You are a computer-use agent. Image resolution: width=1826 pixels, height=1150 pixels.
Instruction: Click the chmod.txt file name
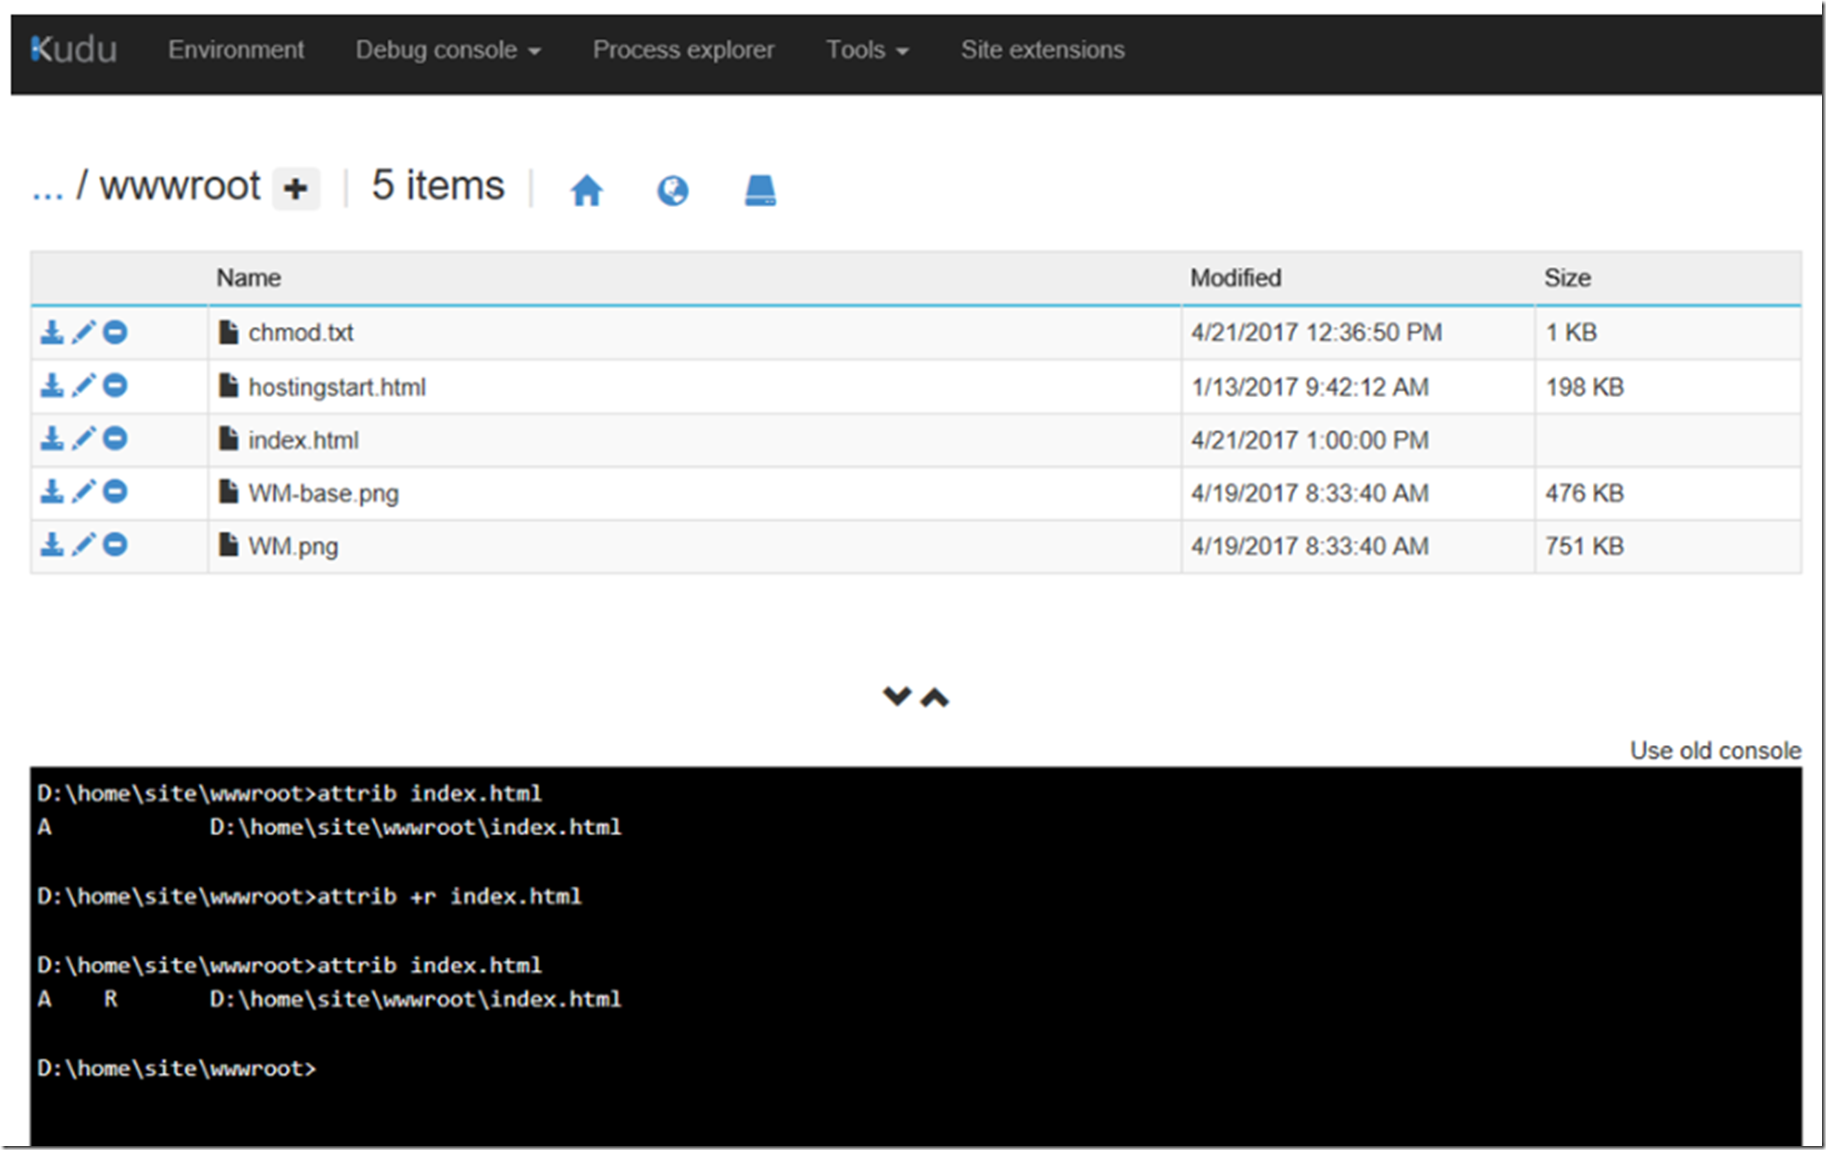click(x=300, y=332)
